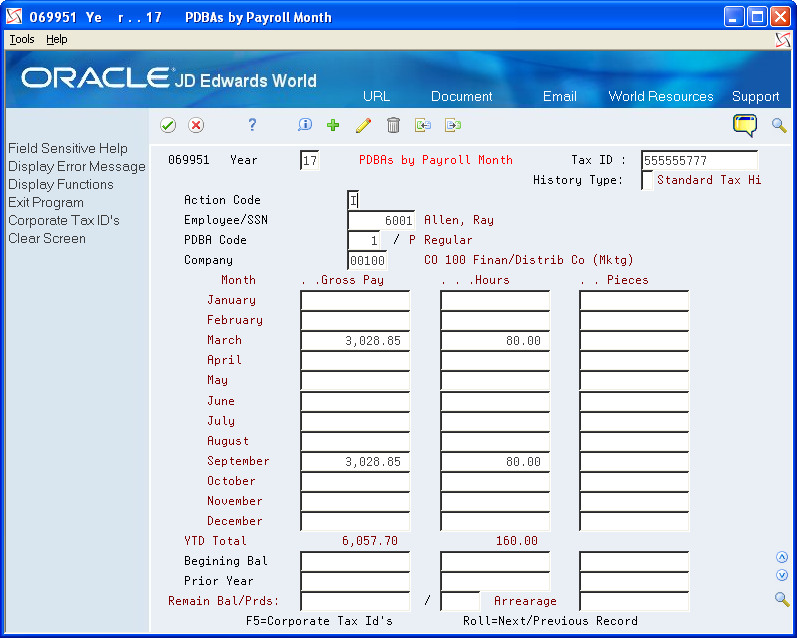The height and width of the screenshot is (638, 797).
Task: Click the March Hours field
Action: point(495,341)
